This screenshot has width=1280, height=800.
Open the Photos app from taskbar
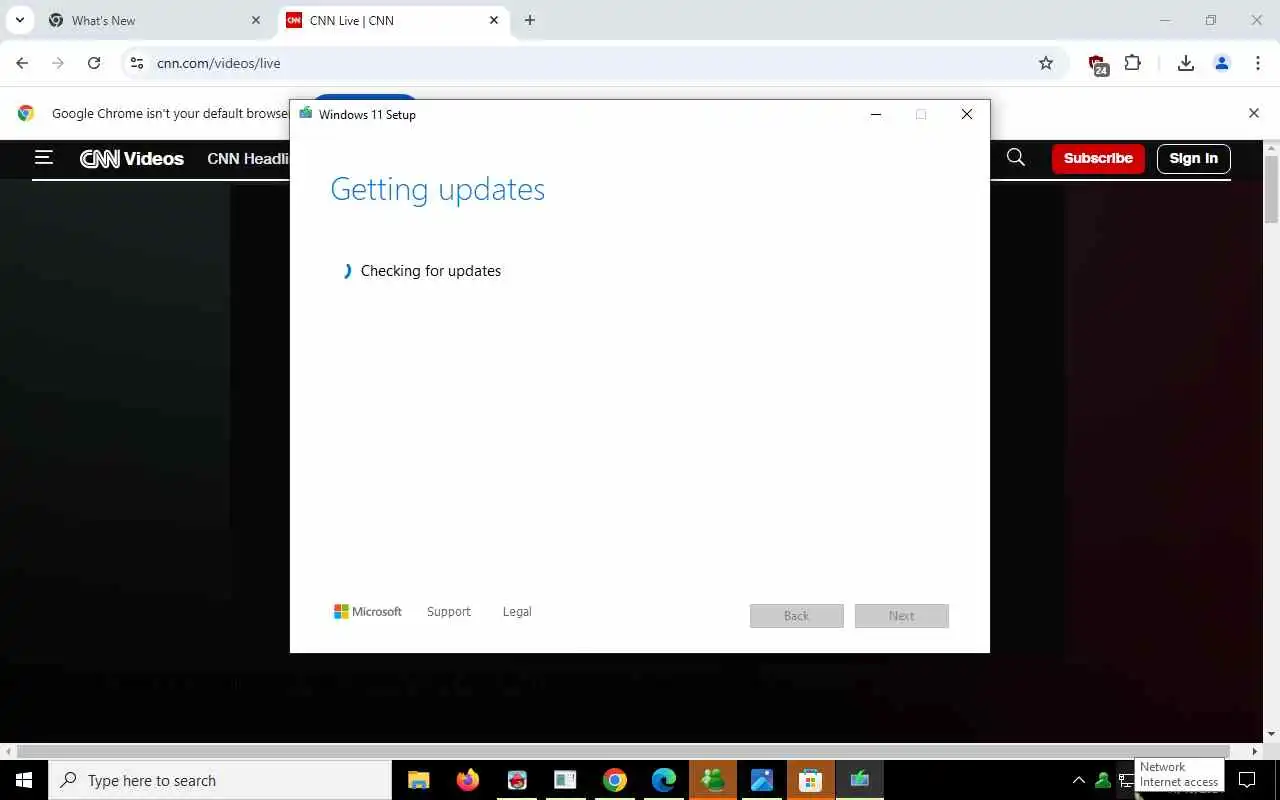click(762, 780)
